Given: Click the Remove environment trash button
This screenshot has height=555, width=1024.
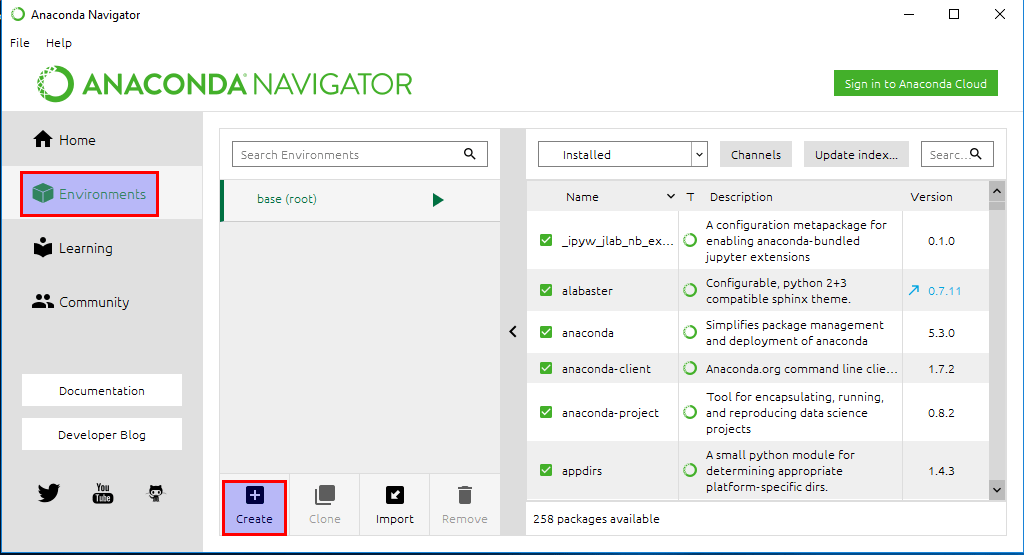Looking at the screenshot, I should point(464,505).
